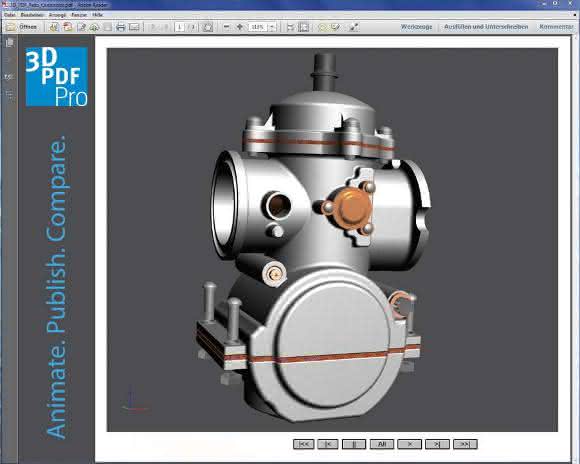This screenshot has height=464, width=580.
Task: Click the 3D PDF Pro logo
Action: 57,77
